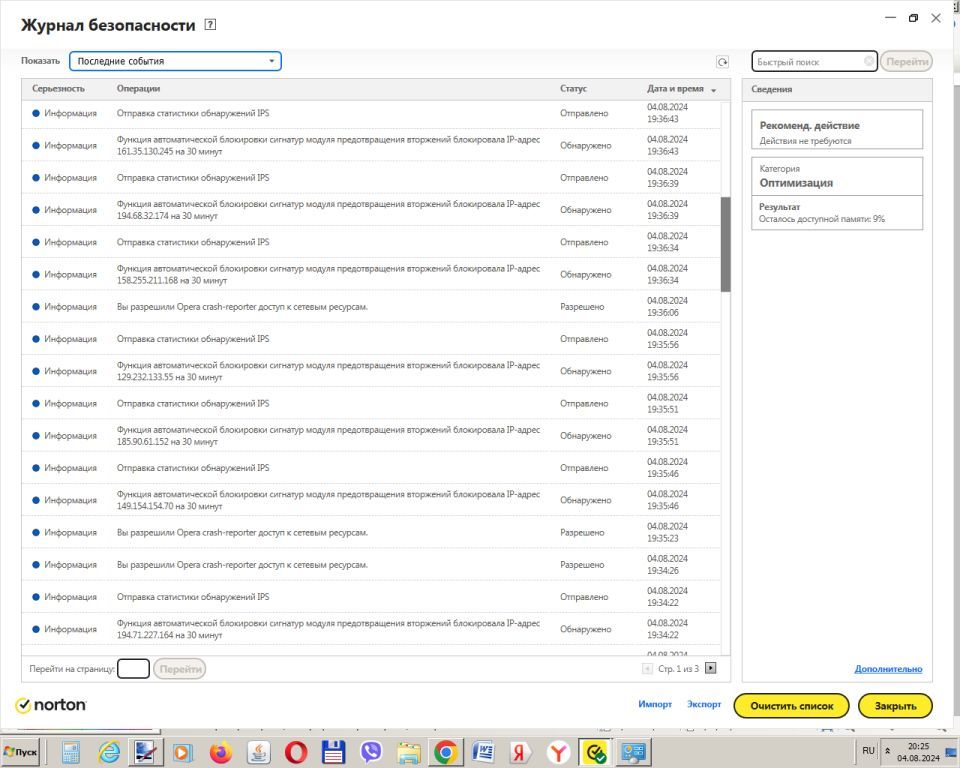The width and height of the screenshot is (960, 768).
Task: Select row blocking IP 149.154.154.70
Action: (x=371, y=500)
